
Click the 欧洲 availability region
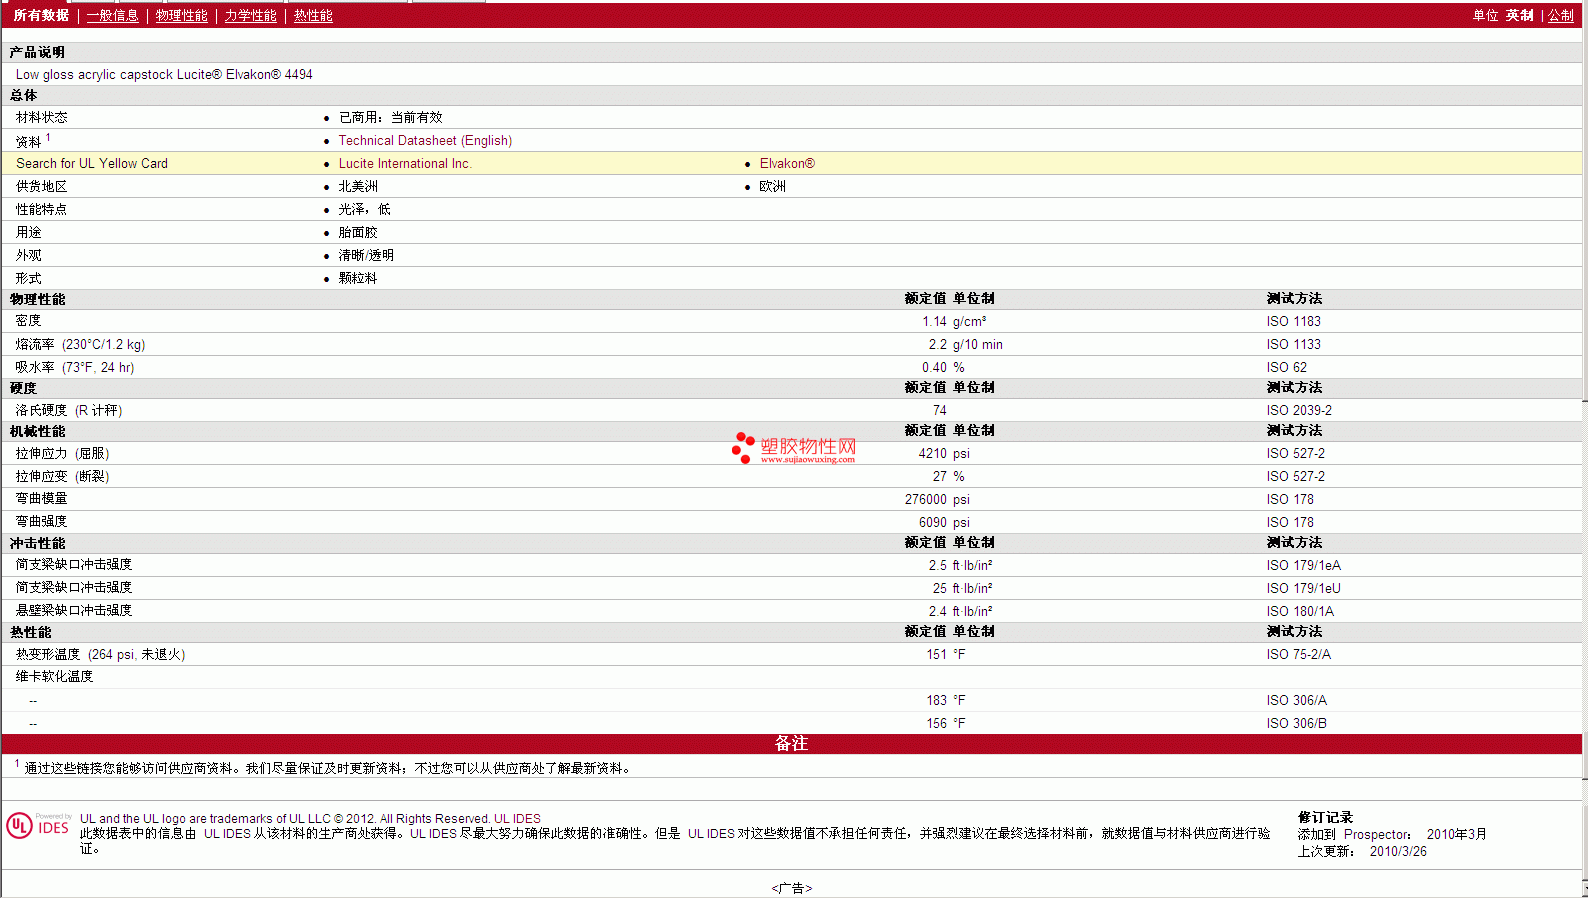[772, 187]
